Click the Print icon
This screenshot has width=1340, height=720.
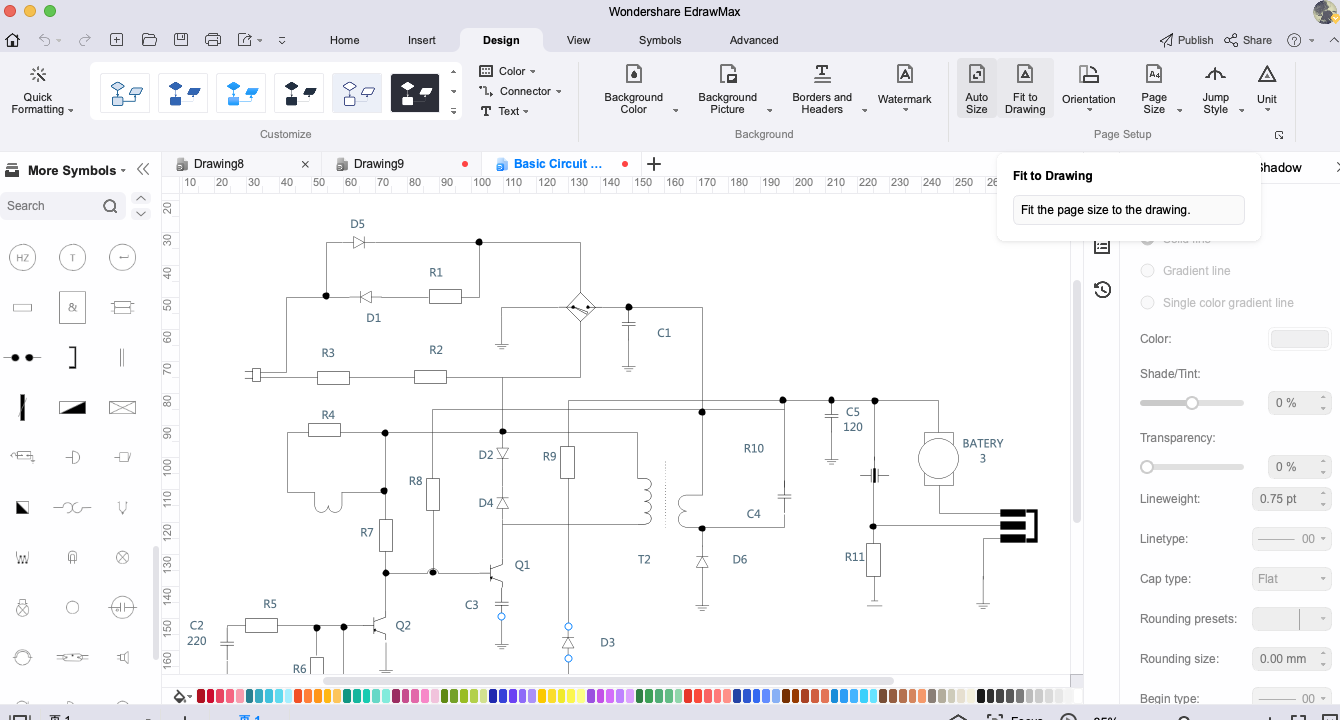click(213, 40)
